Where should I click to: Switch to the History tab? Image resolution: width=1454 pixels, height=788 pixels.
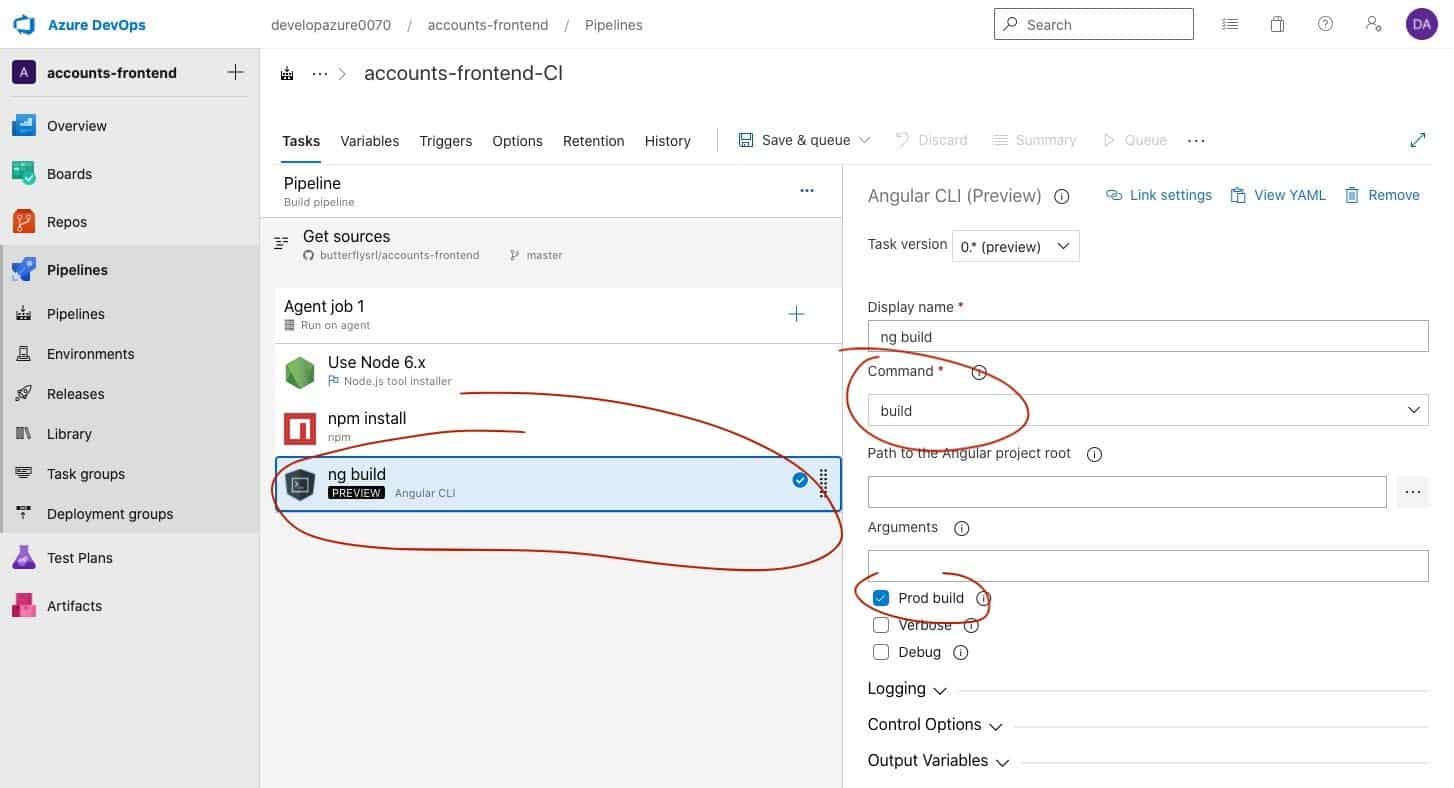pyautogui.click(x=667, y=141)
